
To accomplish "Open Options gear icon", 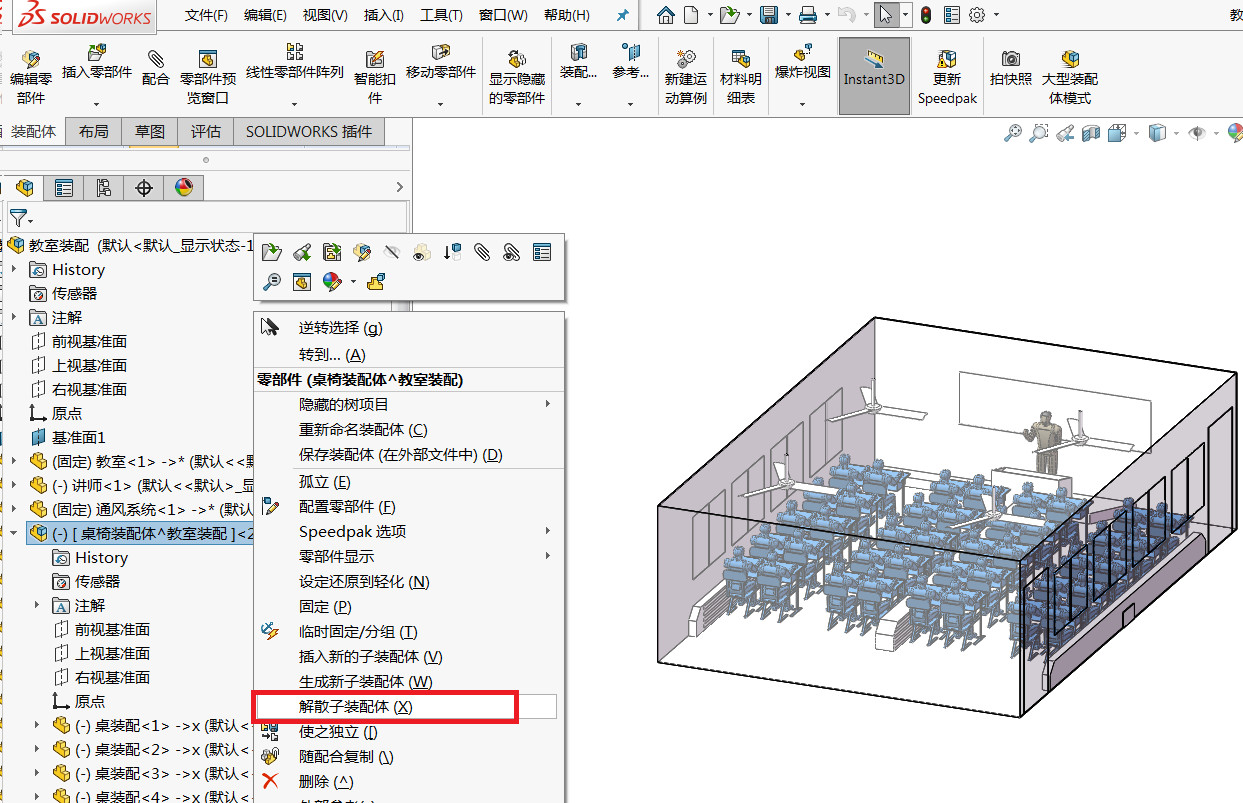I will click(x=976, y=15).
